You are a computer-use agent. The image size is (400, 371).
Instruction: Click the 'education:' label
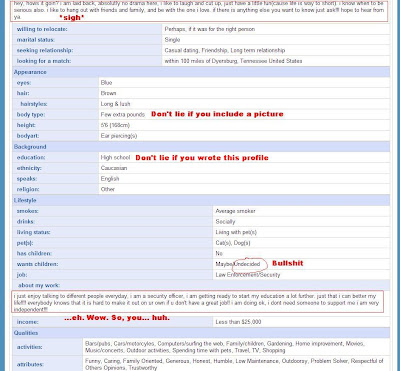31,157
